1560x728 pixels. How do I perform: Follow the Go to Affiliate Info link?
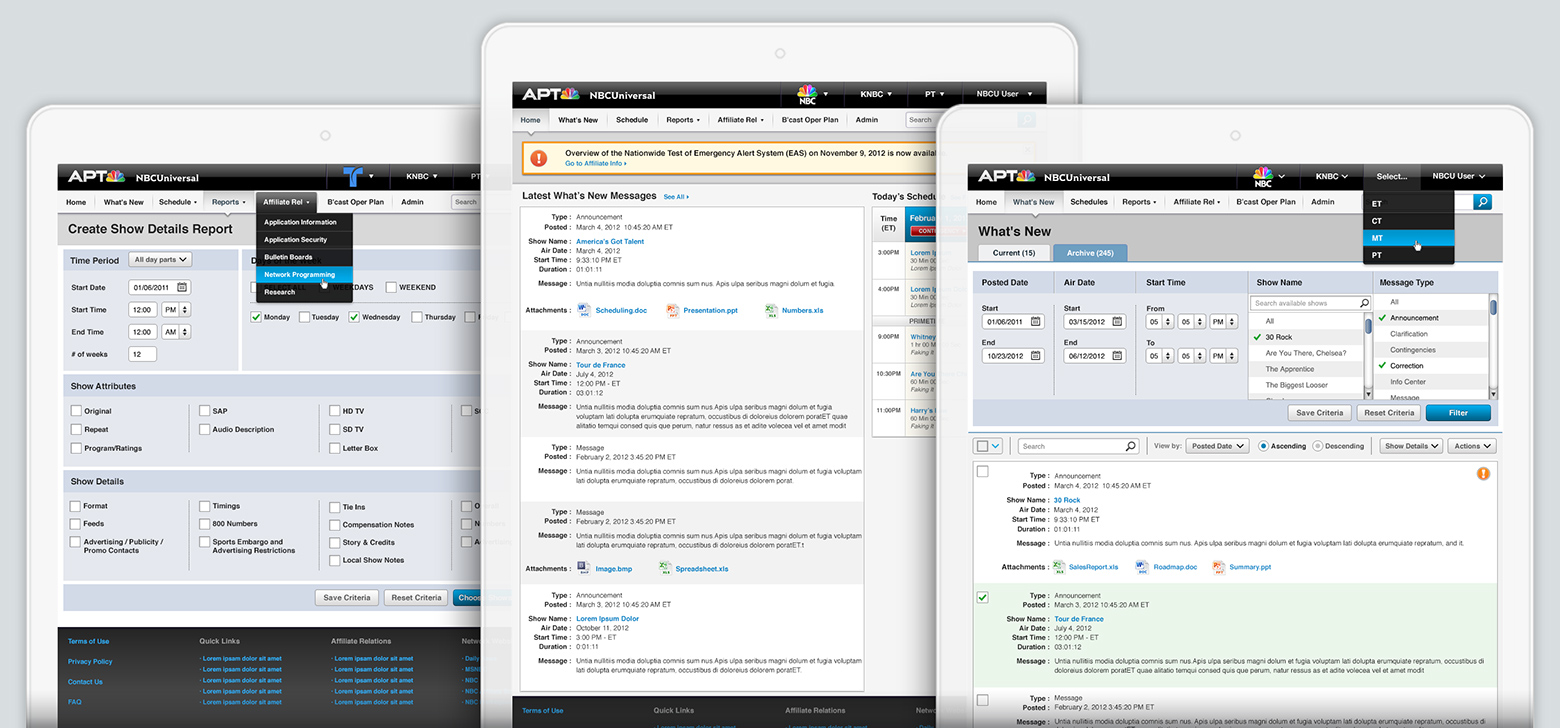tap(596, 164)
